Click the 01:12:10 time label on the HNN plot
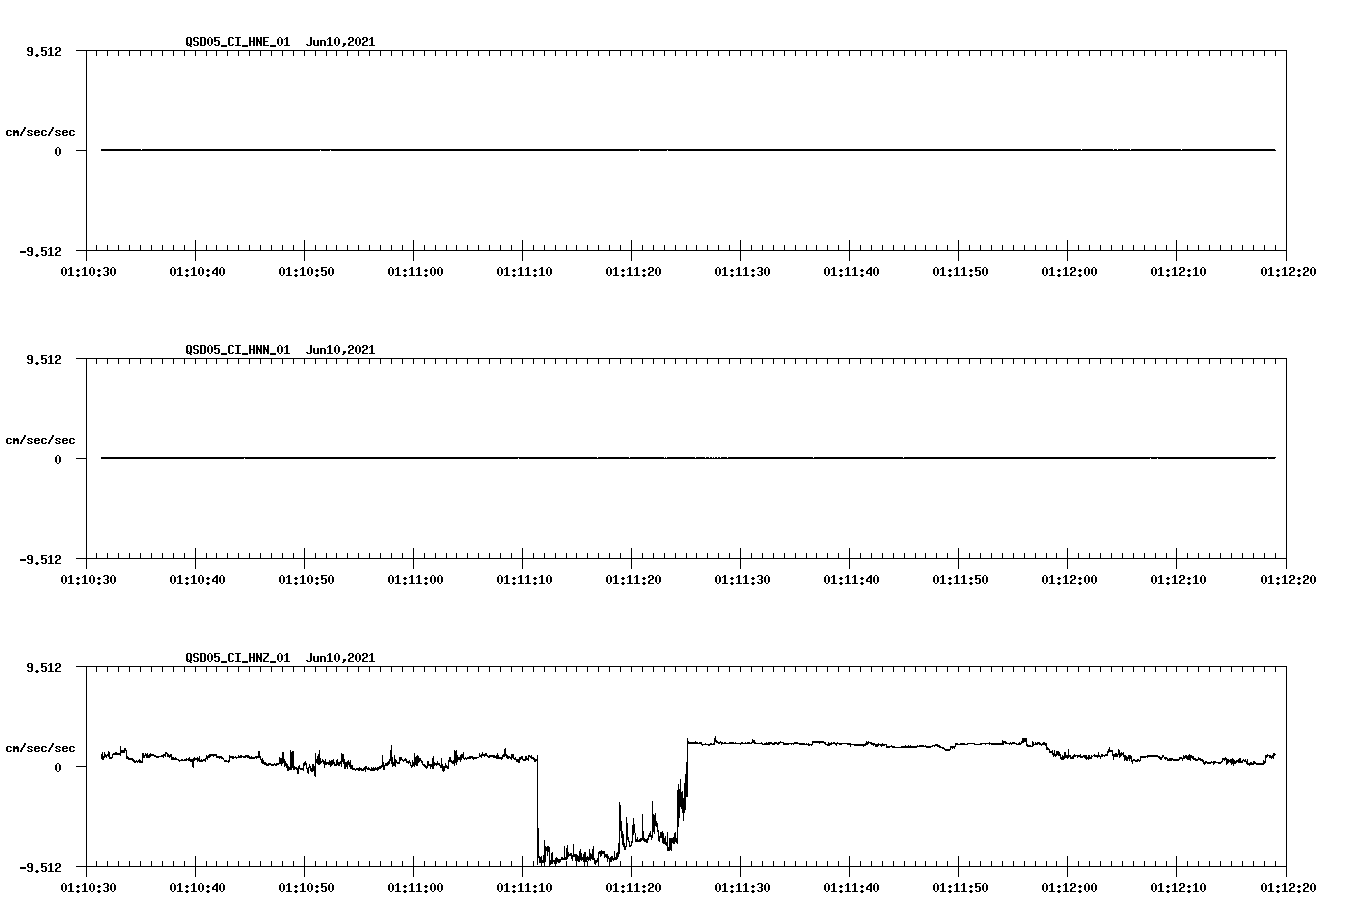Image resolution: width=1358 pixels, height=924 pixels. click(x=1177, y=580)
